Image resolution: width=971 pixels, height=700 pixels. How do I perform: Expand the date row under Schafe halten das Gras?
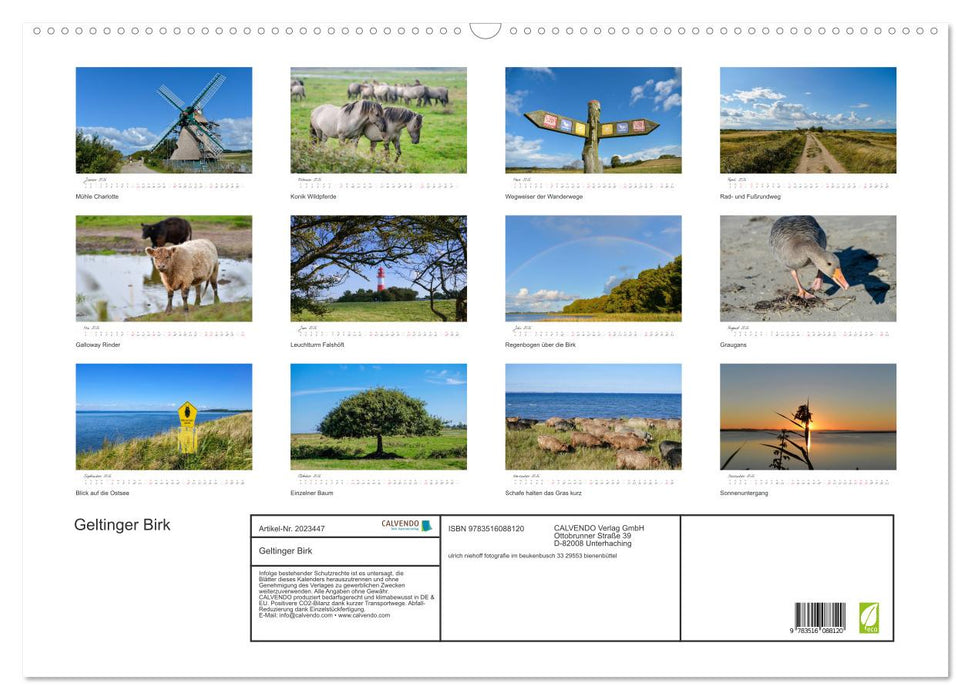point(592,480)
